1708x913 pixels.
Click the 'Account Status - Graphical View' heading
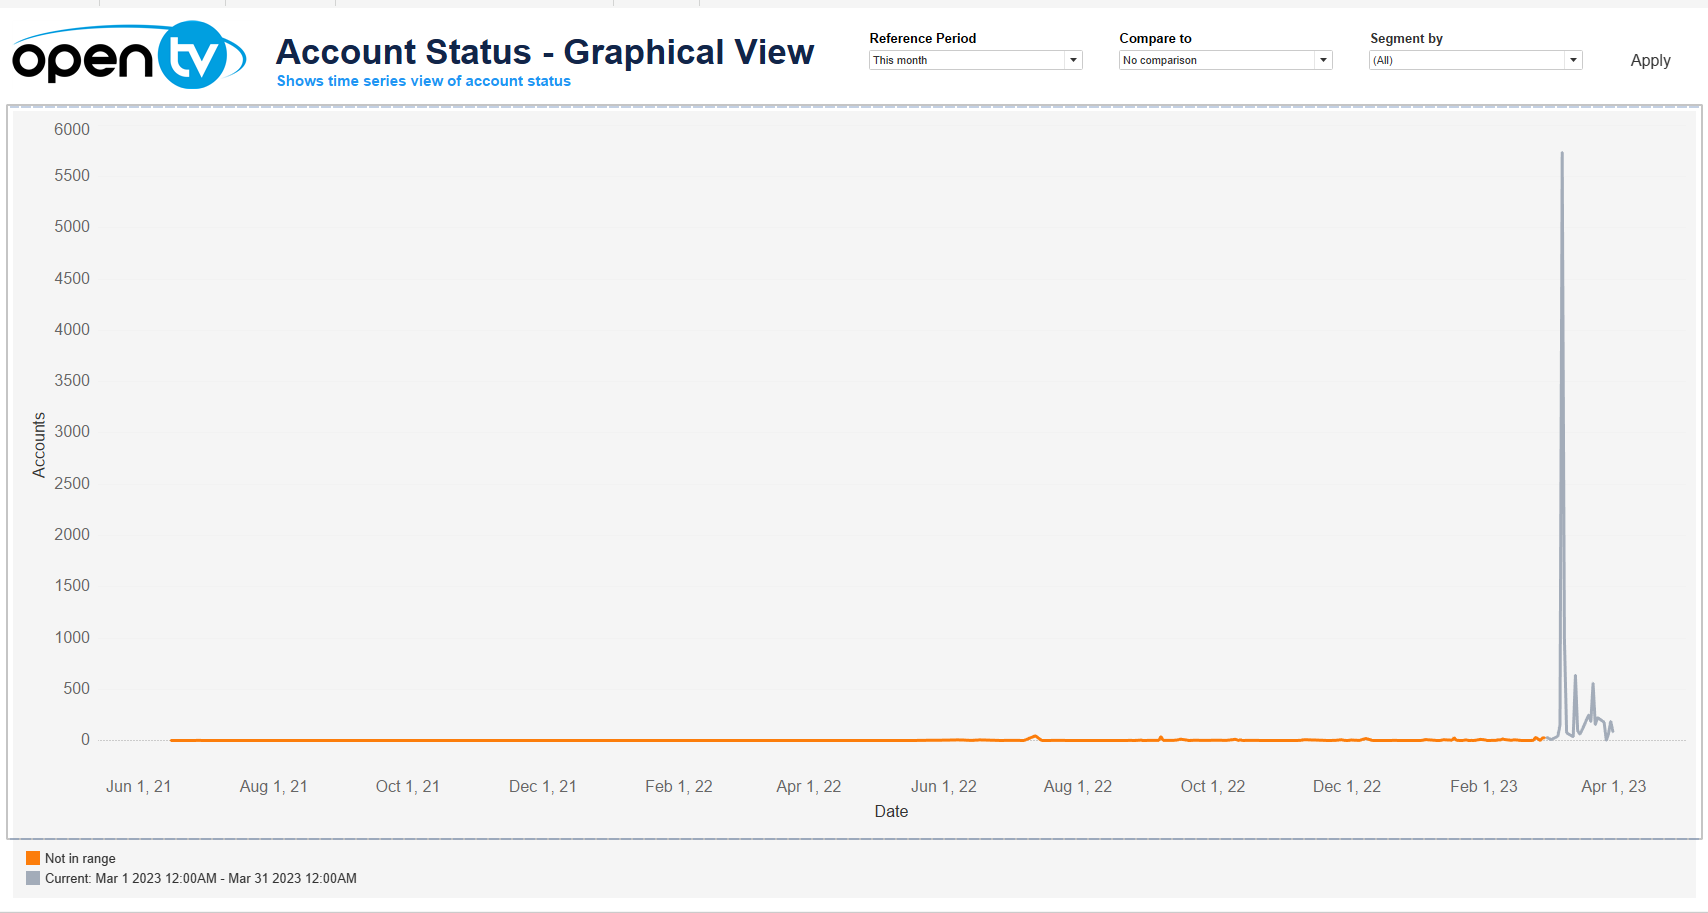pos(545,52)
